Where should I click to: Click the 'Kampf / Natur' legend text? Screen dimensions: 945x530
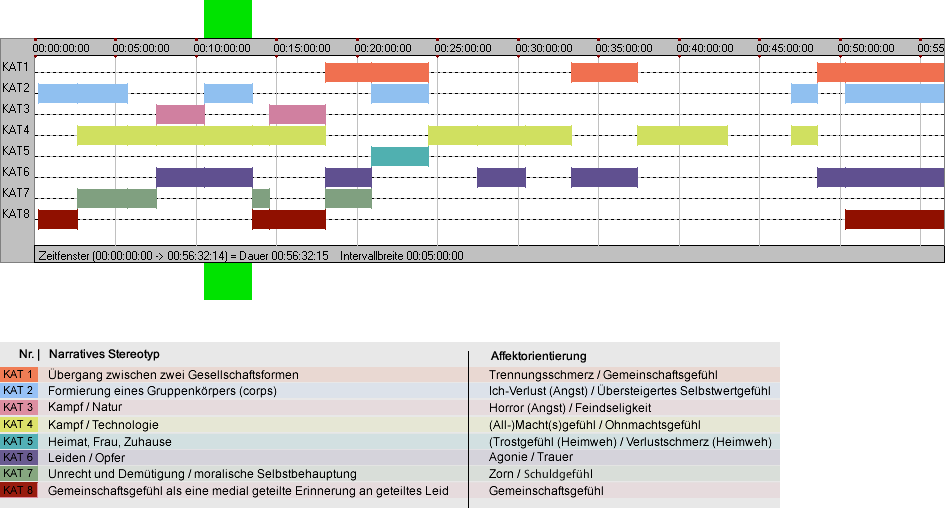(x=85, y=408)
